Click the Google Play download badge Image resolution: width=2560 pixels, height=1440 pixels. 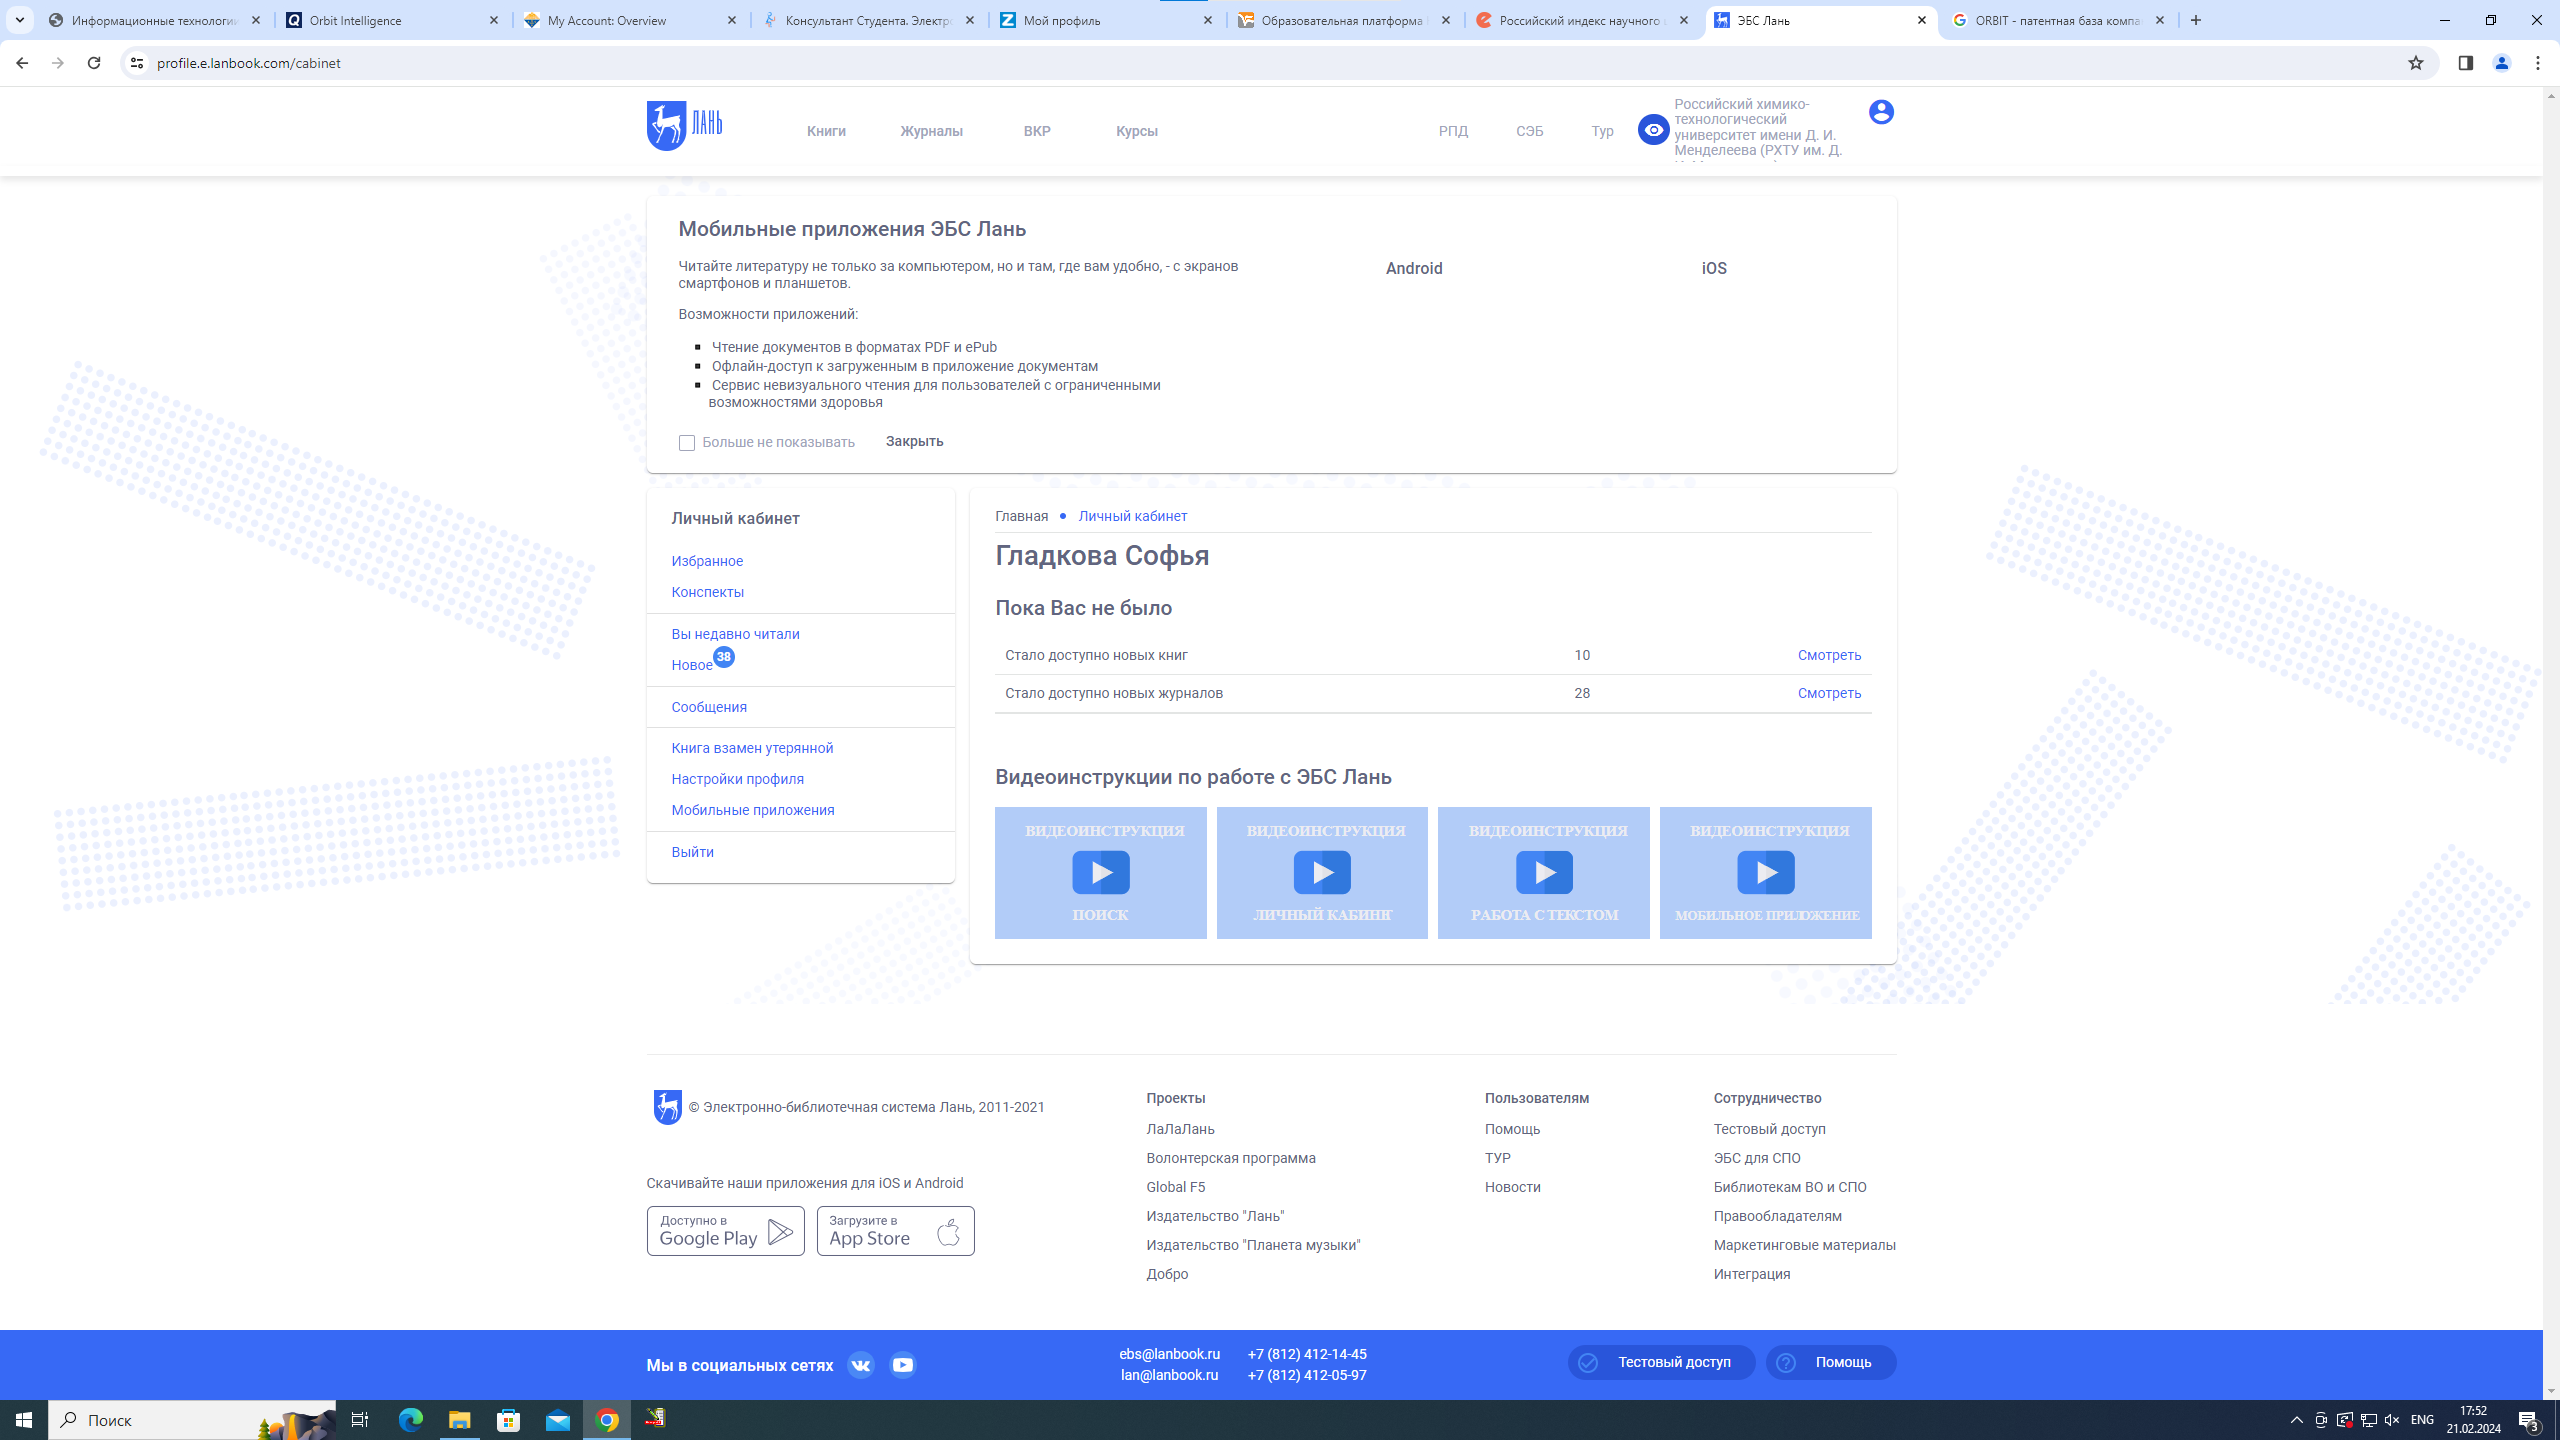pyautogui.click(x=725, y=1231)
